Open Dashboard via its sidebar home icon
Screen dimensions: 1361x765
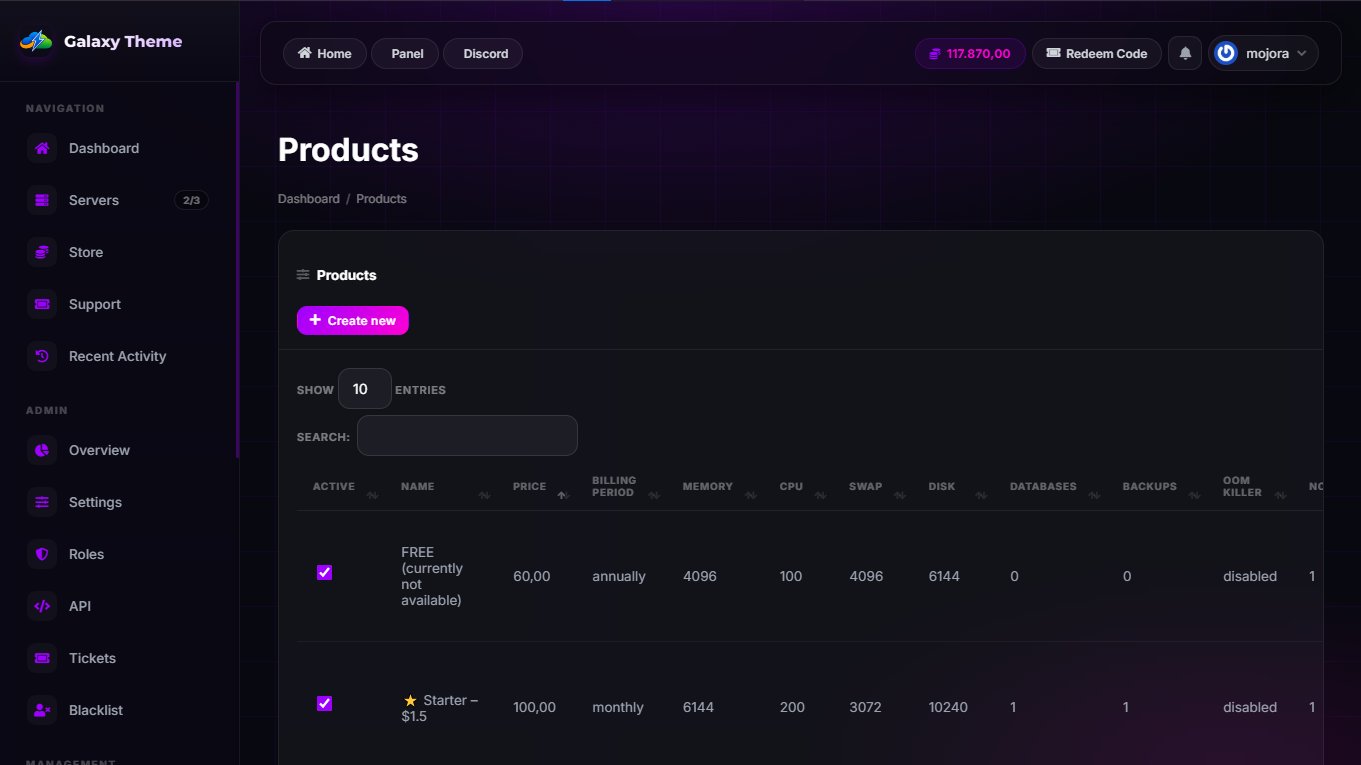pyautogui.click(x=42, y=149)
